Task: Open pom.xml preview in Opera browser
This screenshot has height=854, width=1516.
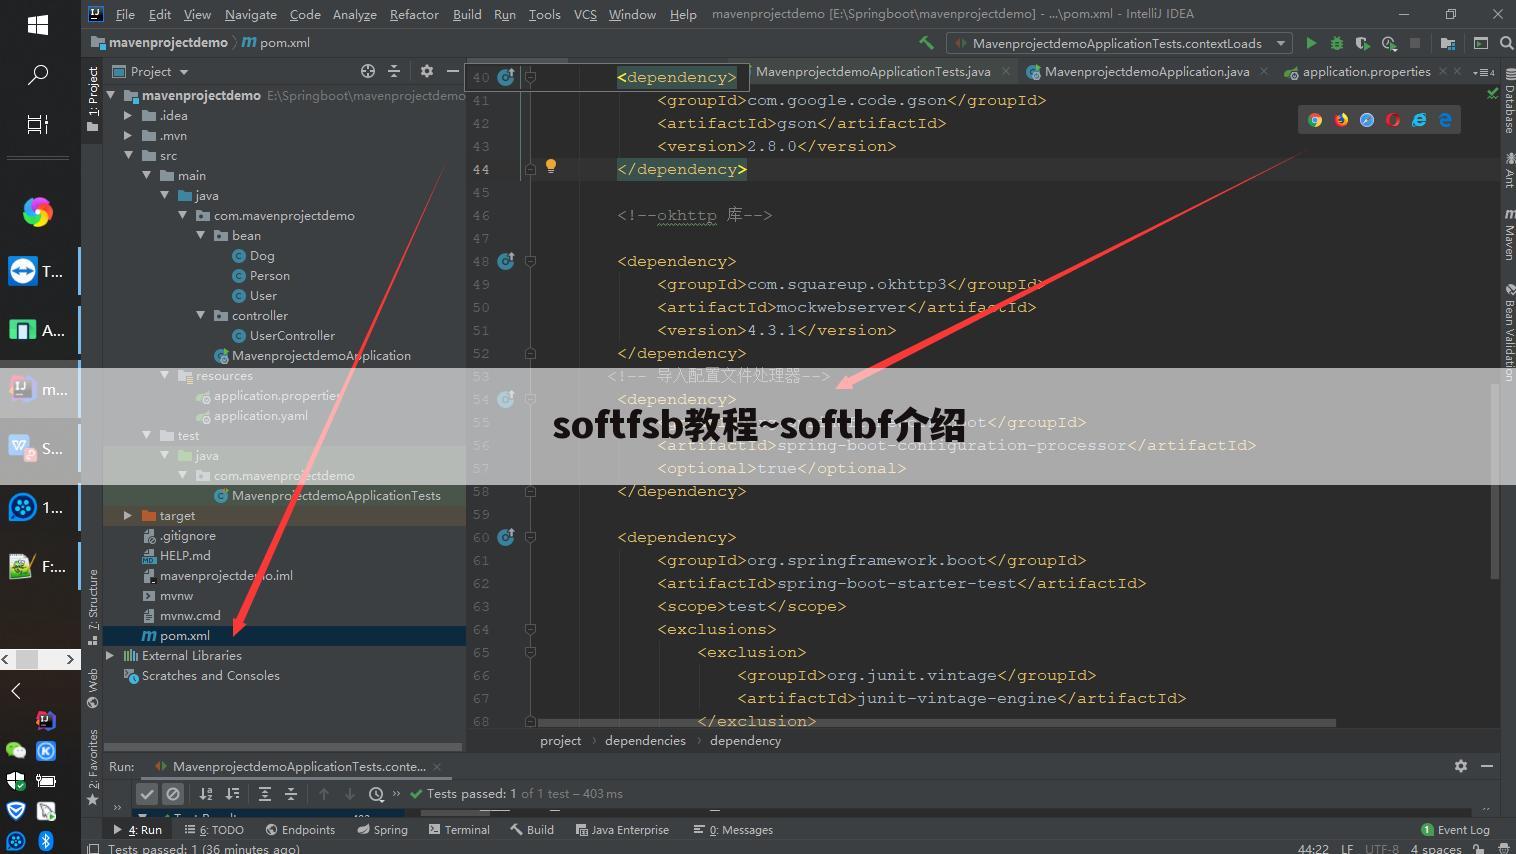Action: (x=1393, y=120)
